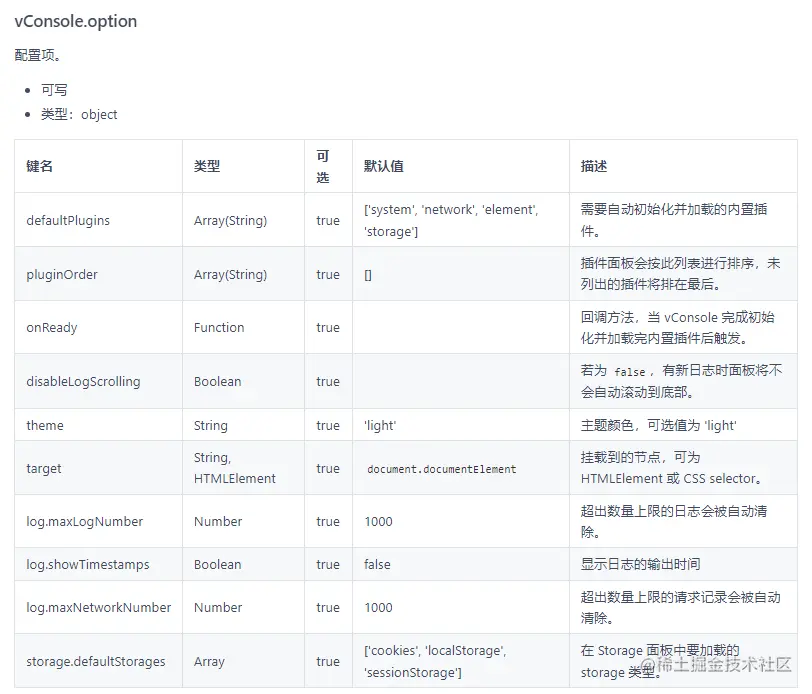Select the onReady callback description
This screenshot has width=812, height=694.
tap(677, 328)
